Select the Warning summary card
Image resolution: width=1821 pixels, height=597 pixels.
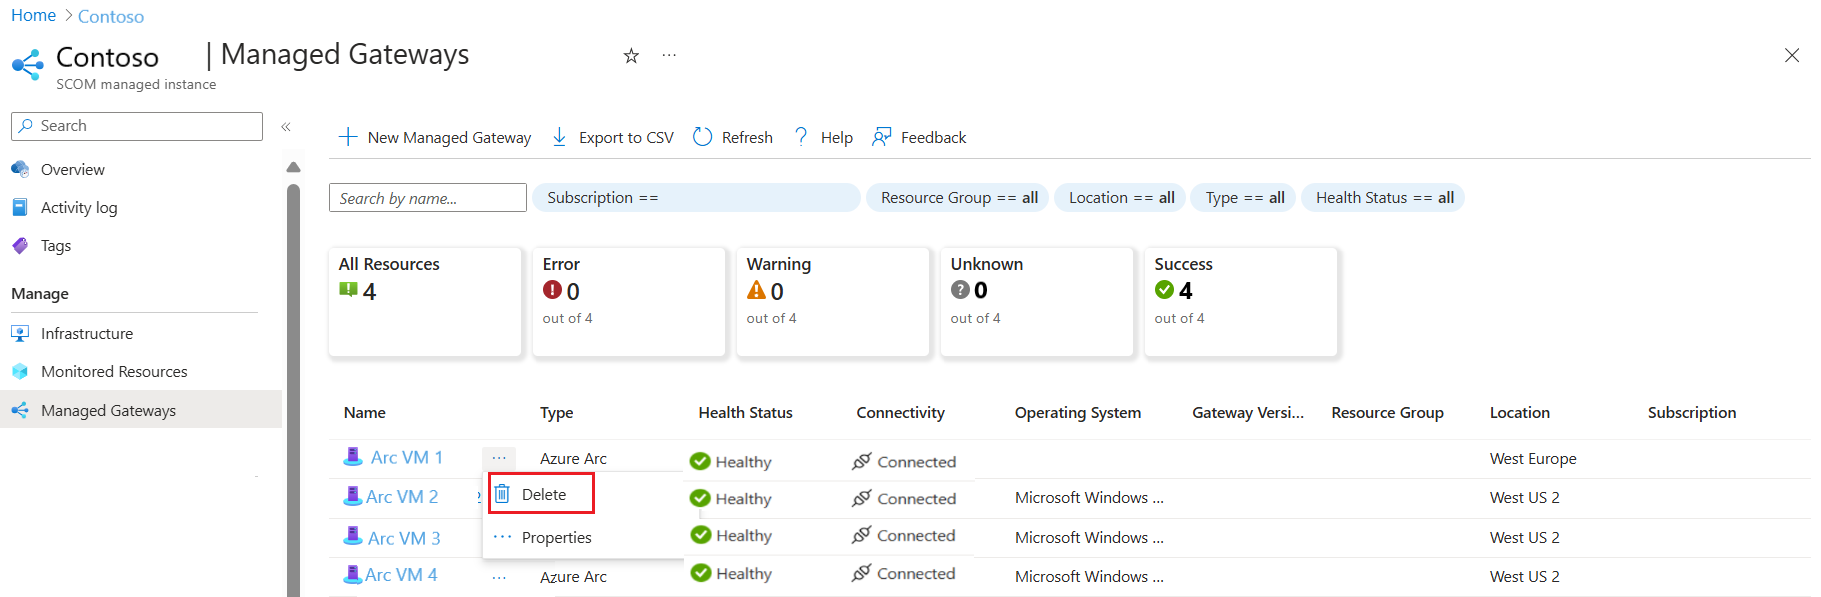pos(833,301)
